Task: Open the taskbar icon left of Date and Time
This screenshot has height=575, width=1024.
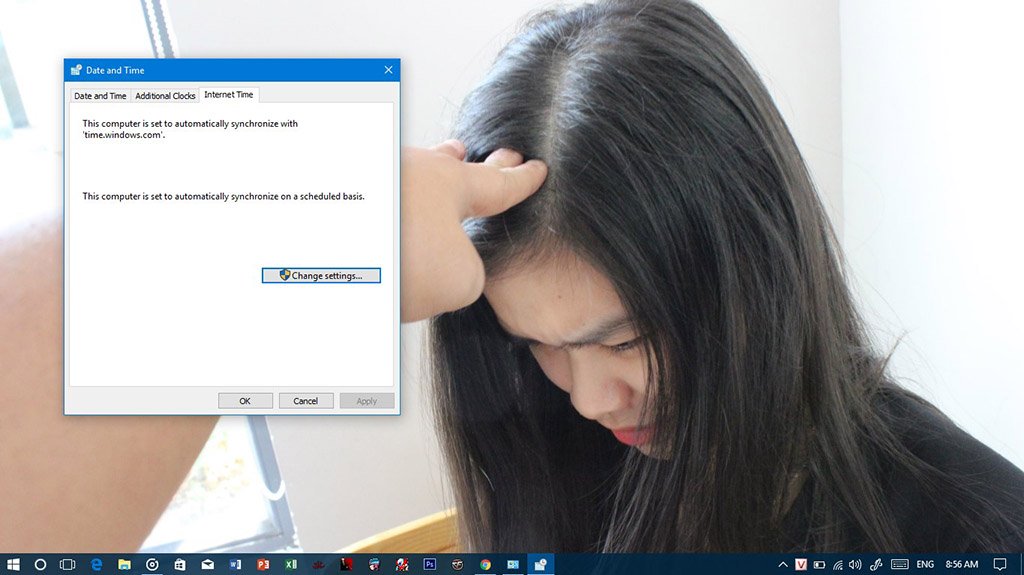Action: coord(513,564)
